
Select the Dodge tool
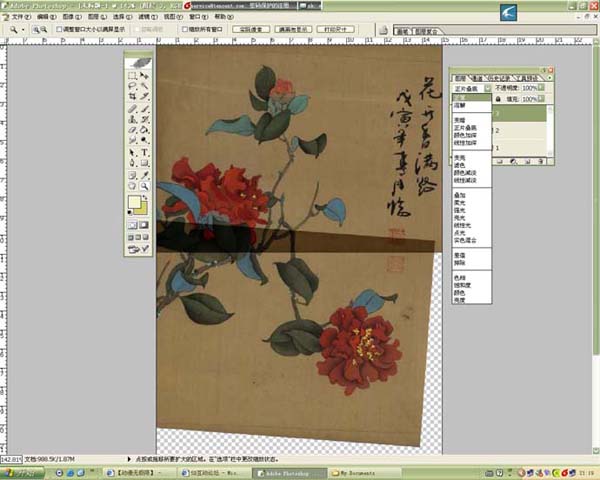[144, 140]
